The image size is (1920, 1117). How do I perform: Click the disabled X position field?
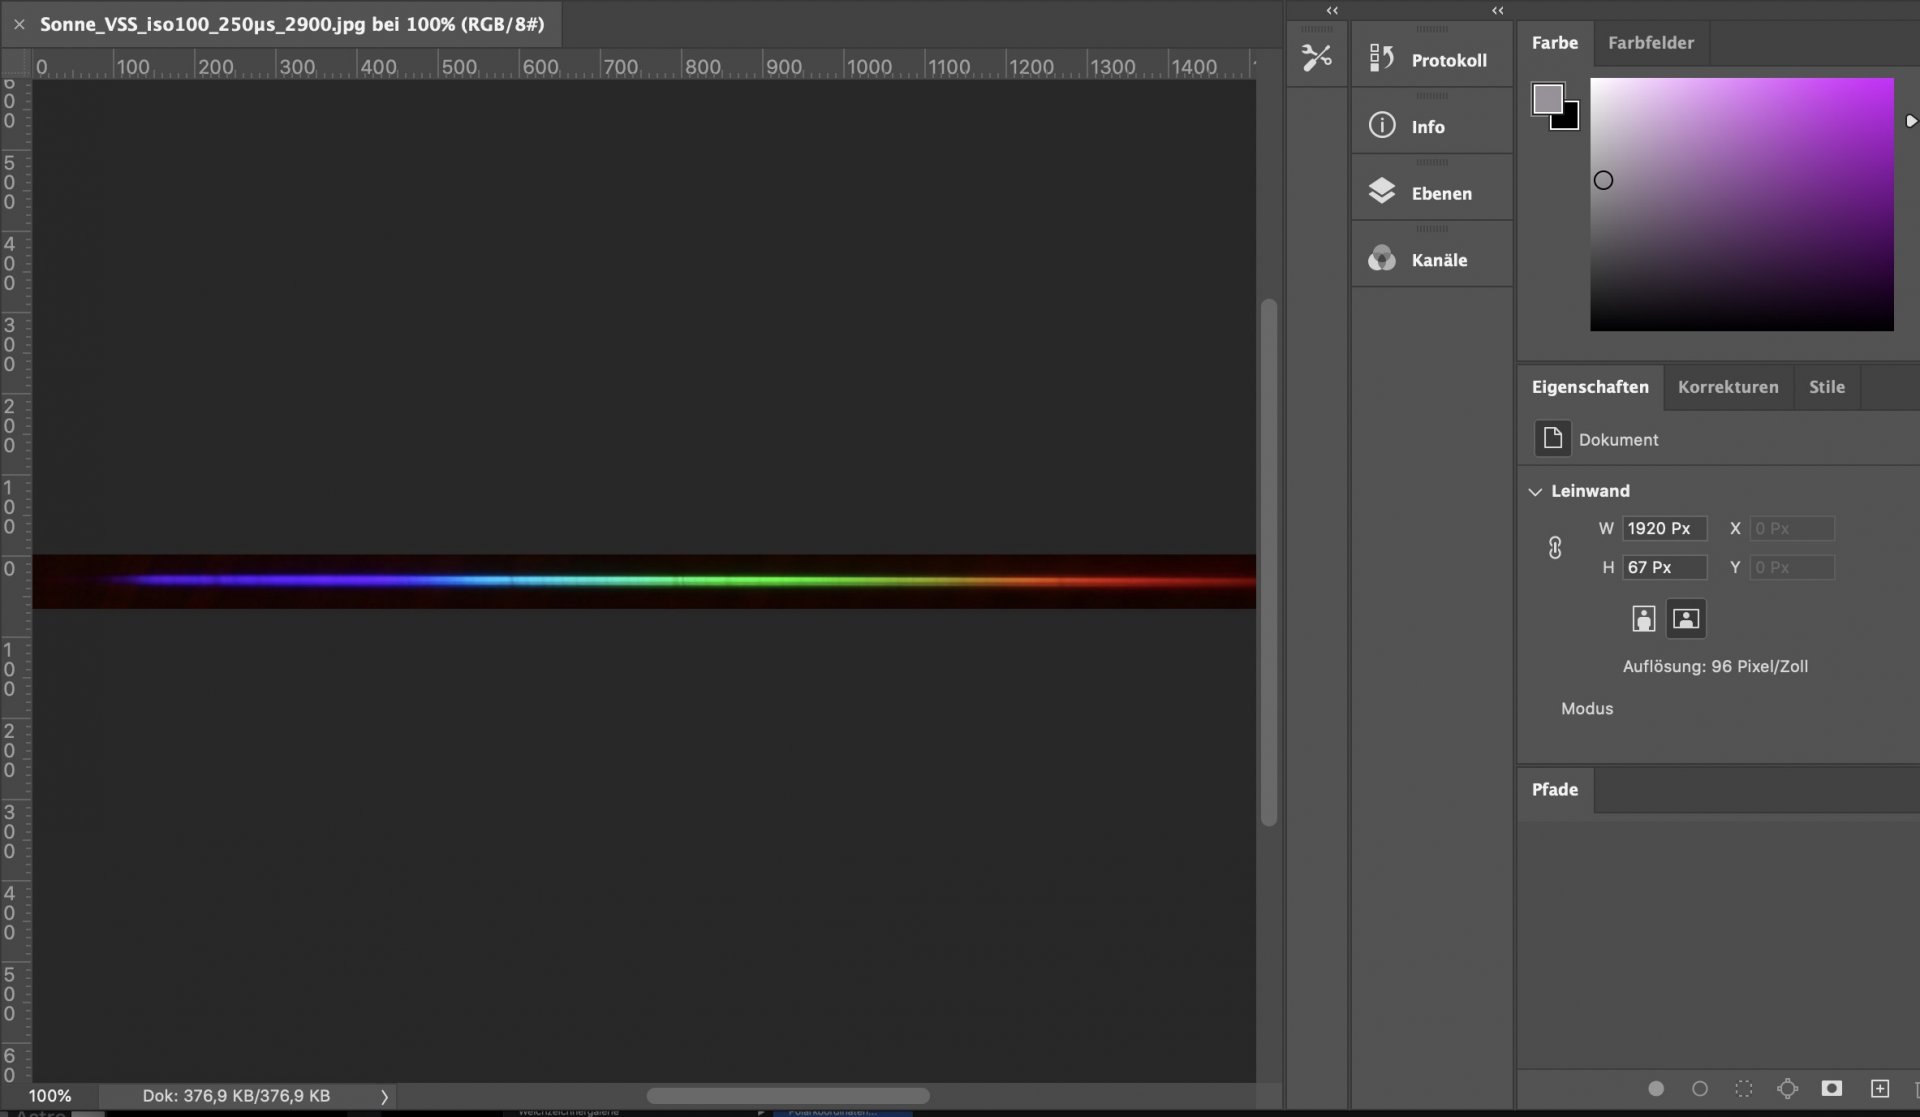pos(1792,528)
